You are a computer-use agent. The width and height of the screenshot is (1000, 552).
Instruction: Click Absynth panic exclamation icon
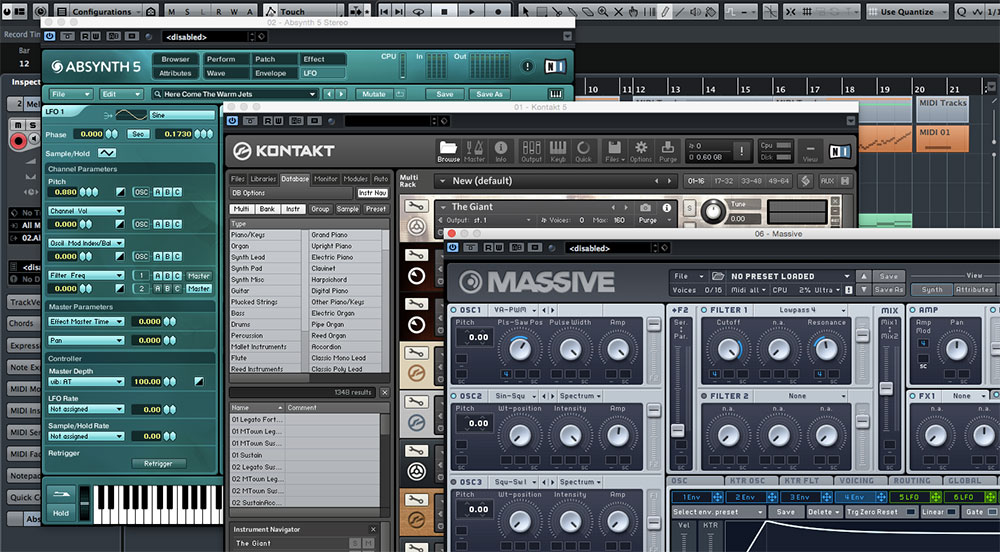pos(527,66)
